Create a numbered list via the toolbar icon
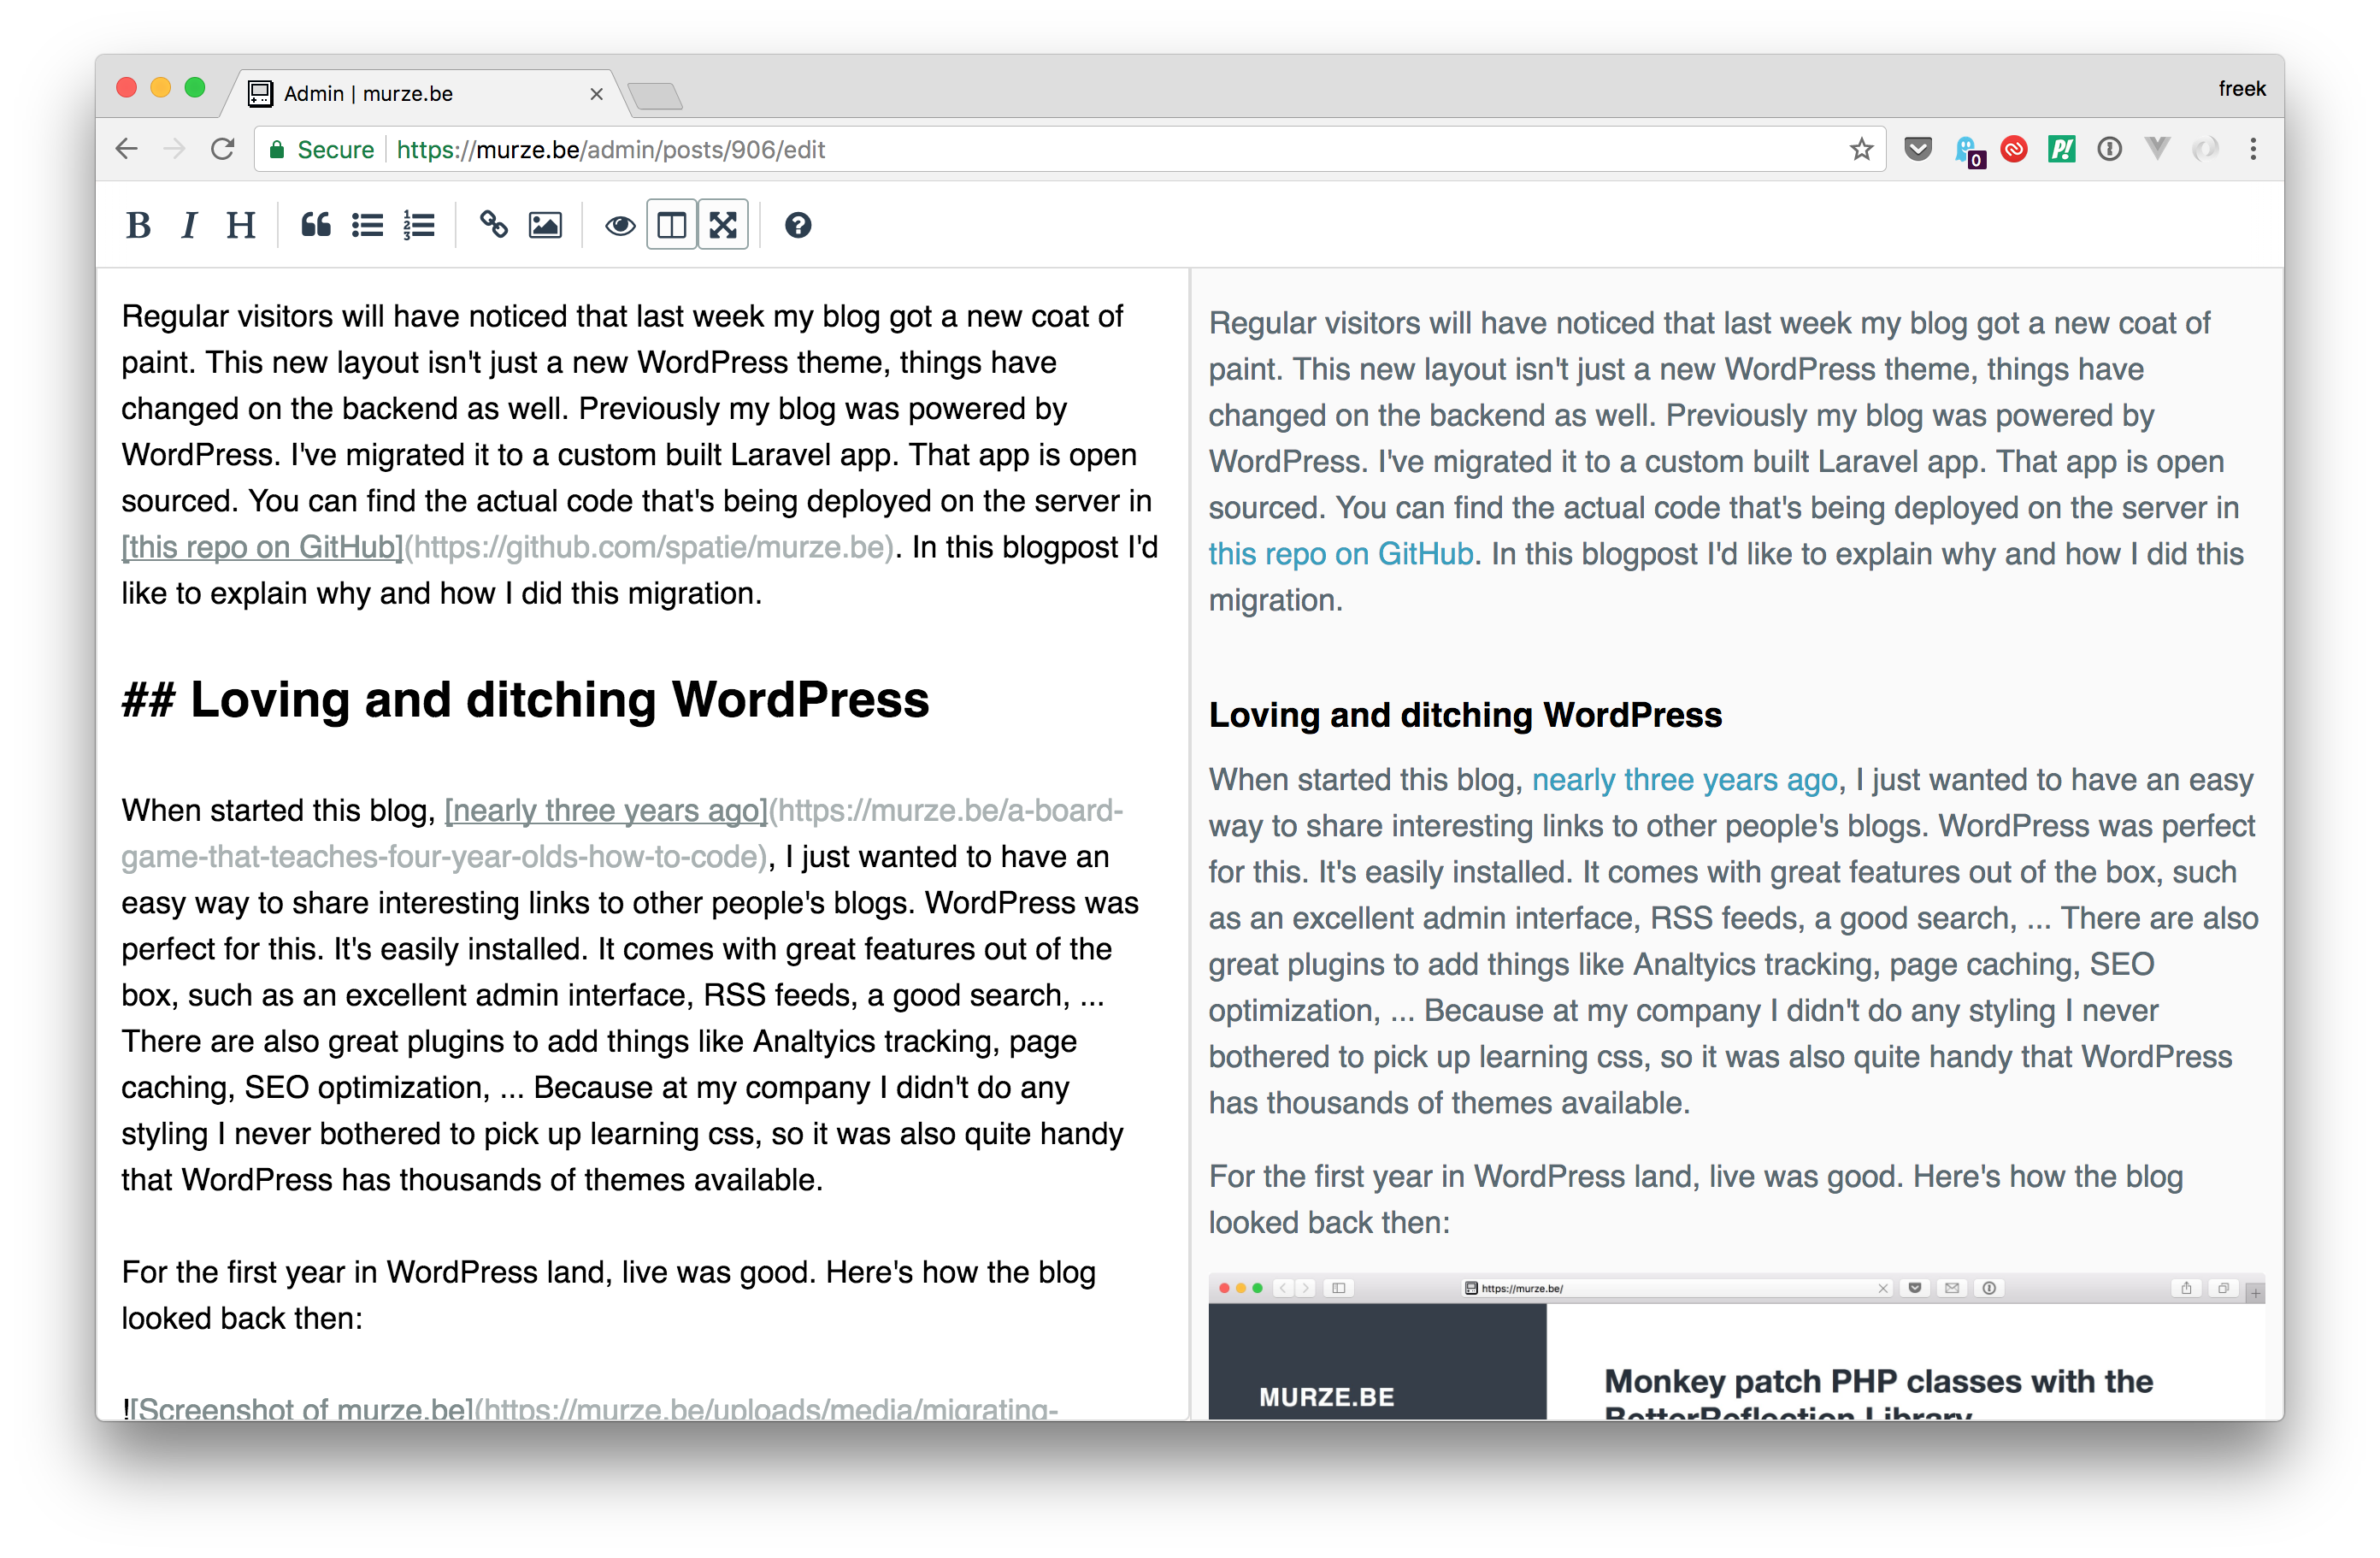Image resolution: width=2380 pixels, height=1558 pixels. pos(419,225)
